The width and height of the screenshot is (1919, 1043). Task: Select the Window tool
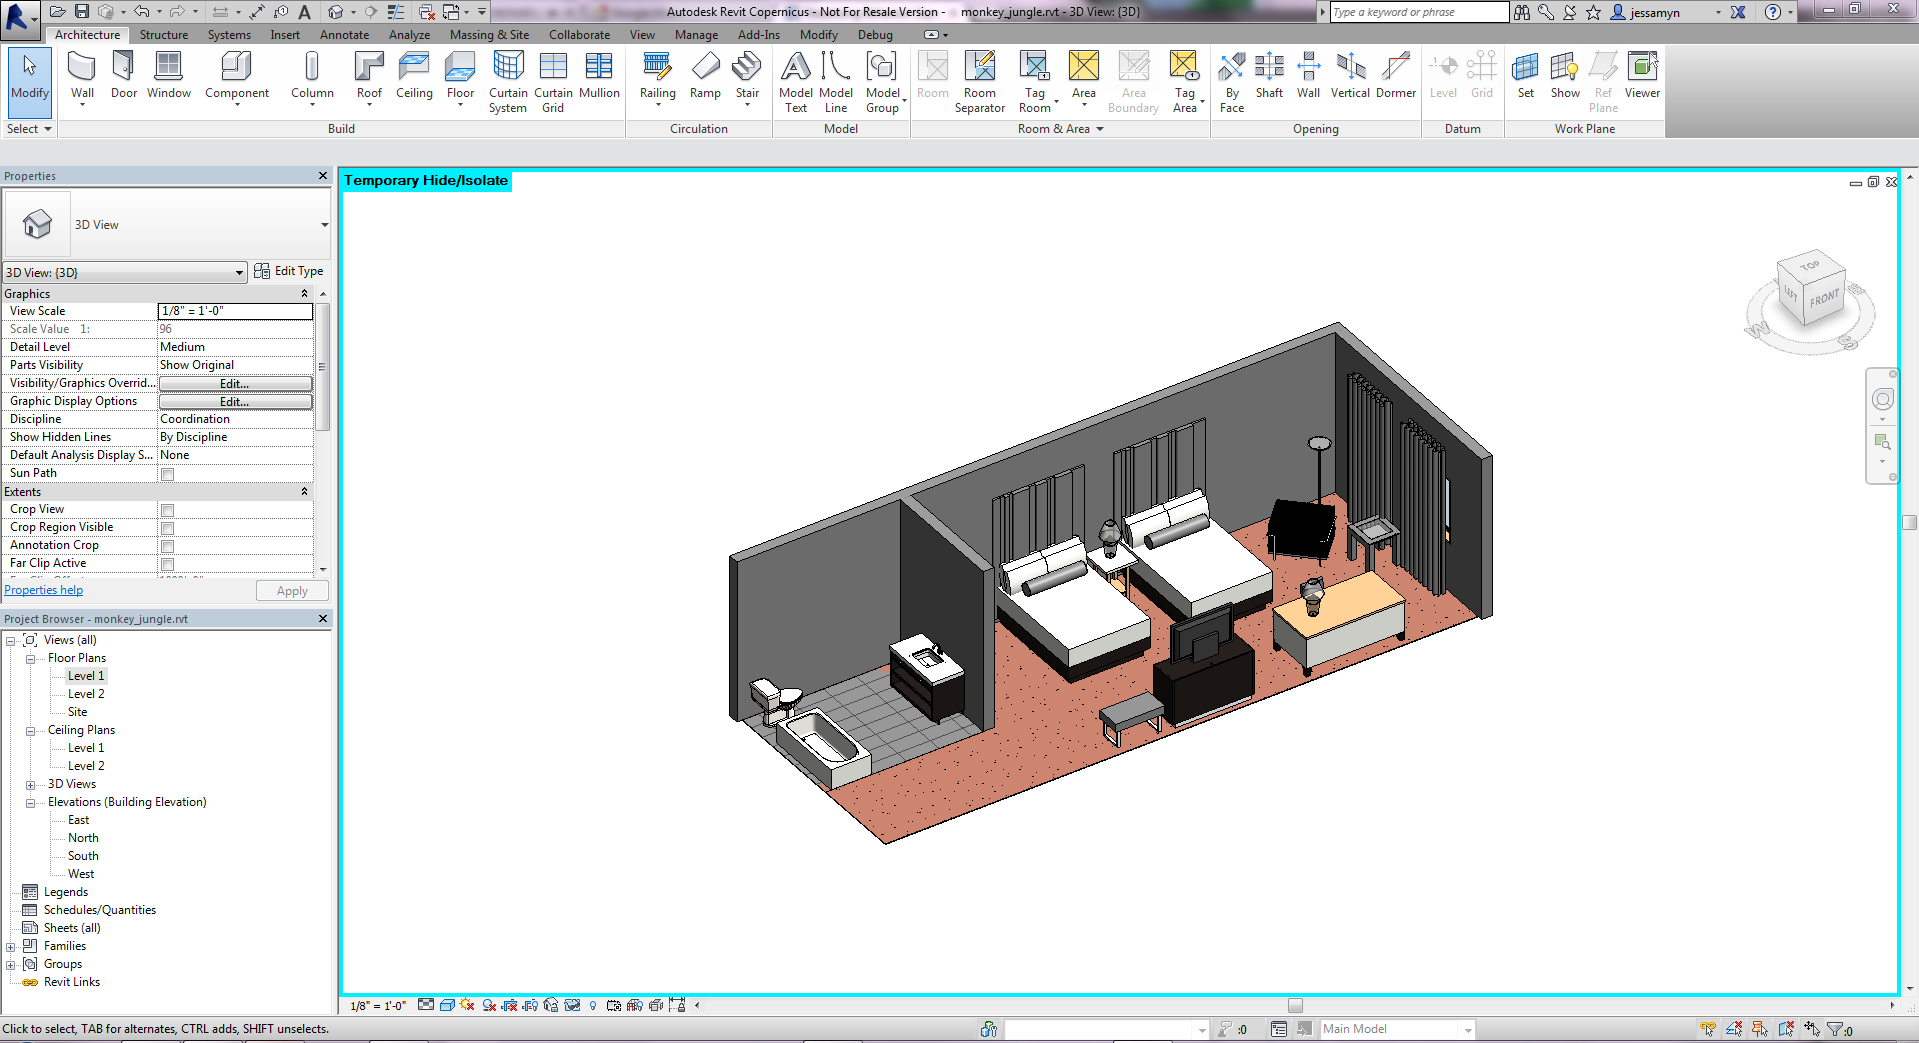(168, 77)
